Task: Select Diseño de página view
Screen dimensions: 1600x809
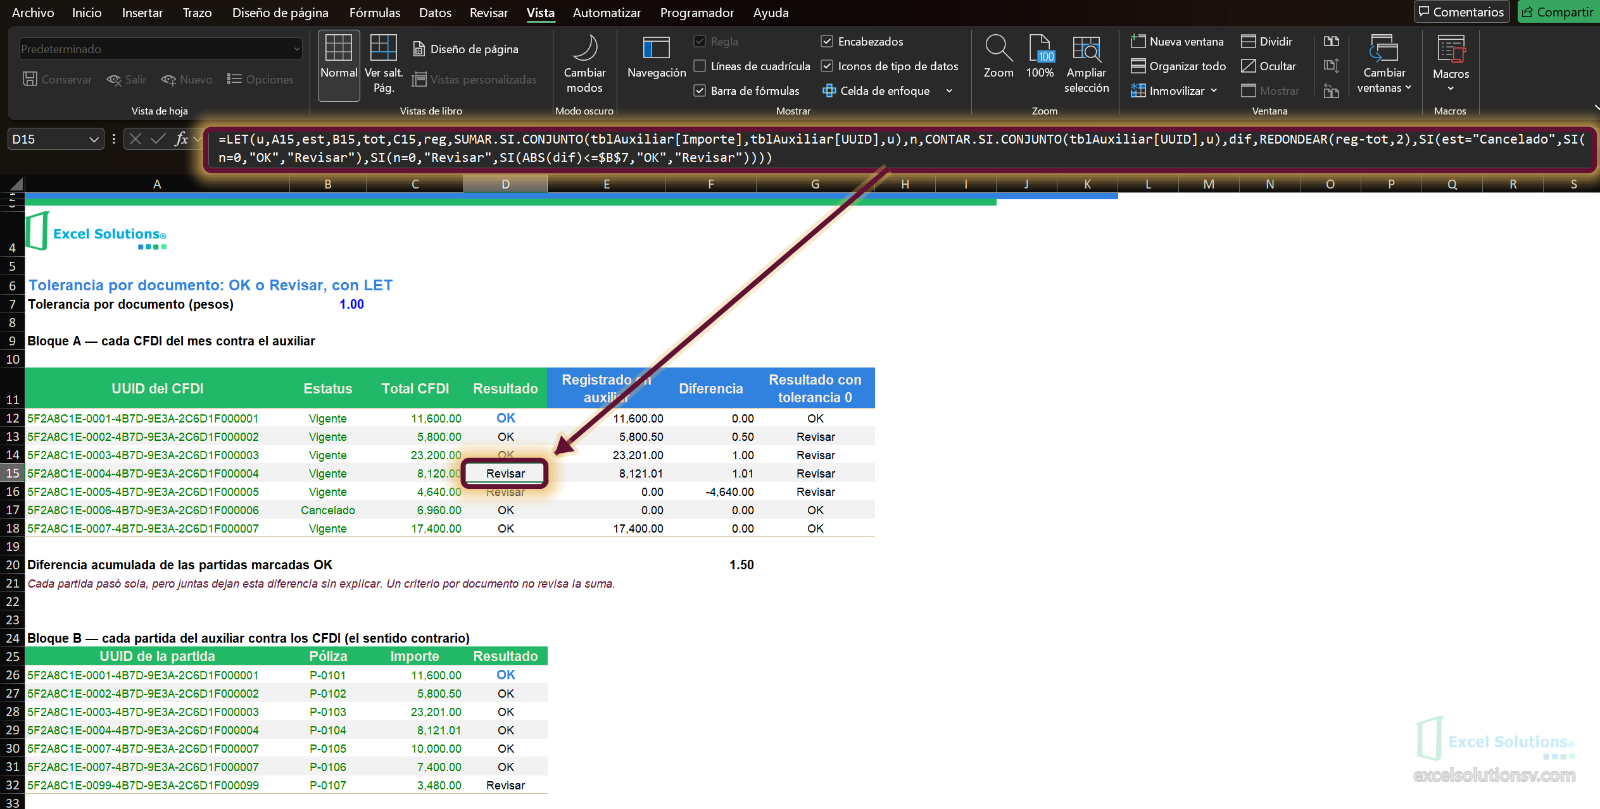Action: tap(465, 49)
